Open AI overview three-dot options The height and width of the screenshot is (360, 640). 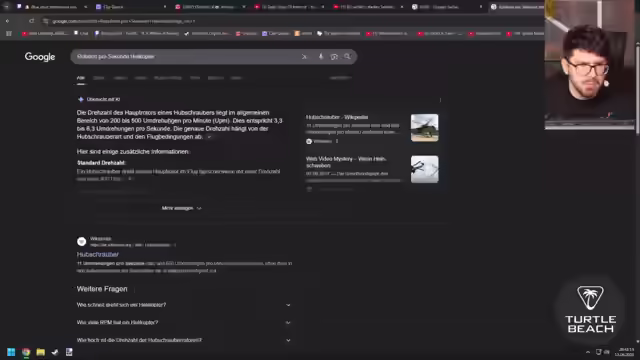click(x=440, y=100)
